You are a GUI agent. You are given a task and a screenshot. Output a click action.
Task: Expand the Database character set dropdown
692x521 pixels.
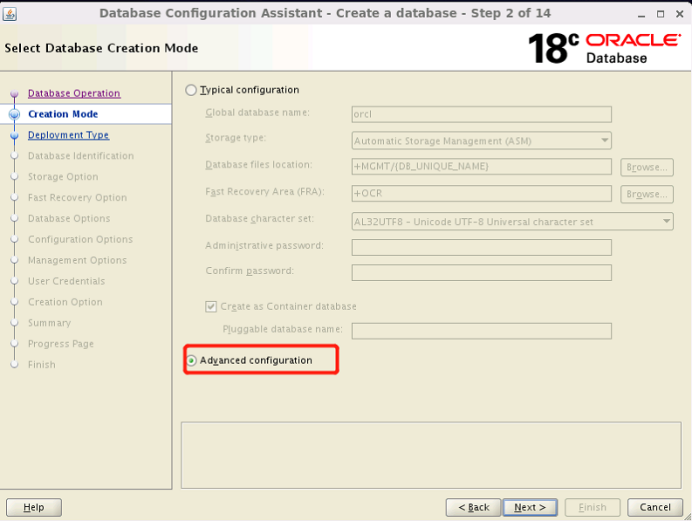512,222
